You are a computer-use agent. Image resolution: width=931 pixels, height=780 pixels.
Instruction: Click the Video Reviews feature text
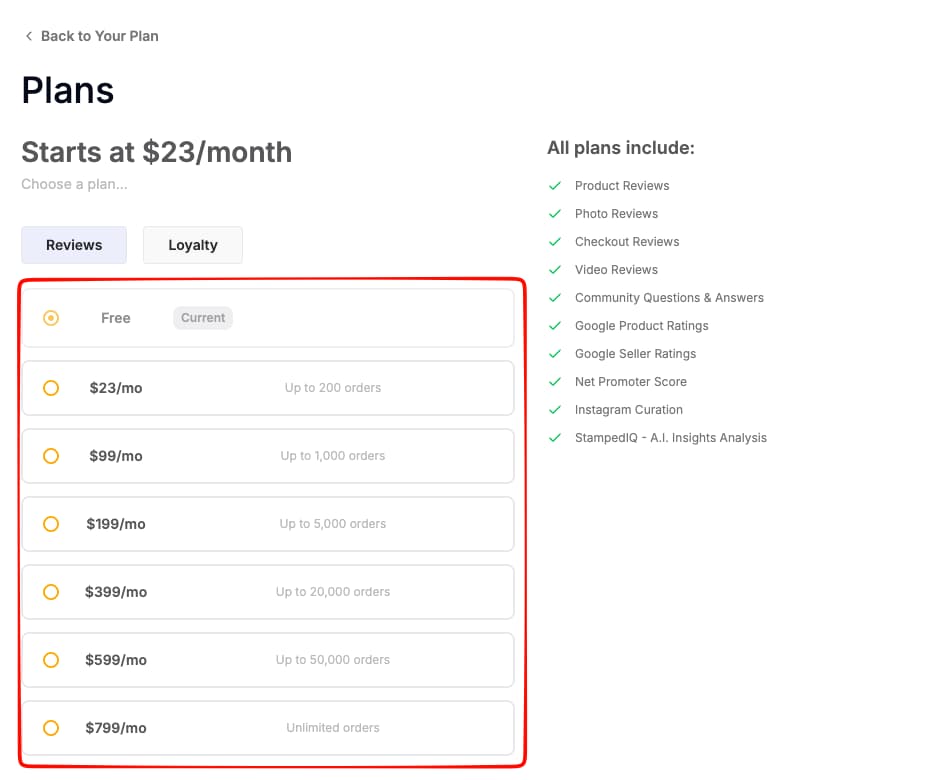[x=616, y=269]
